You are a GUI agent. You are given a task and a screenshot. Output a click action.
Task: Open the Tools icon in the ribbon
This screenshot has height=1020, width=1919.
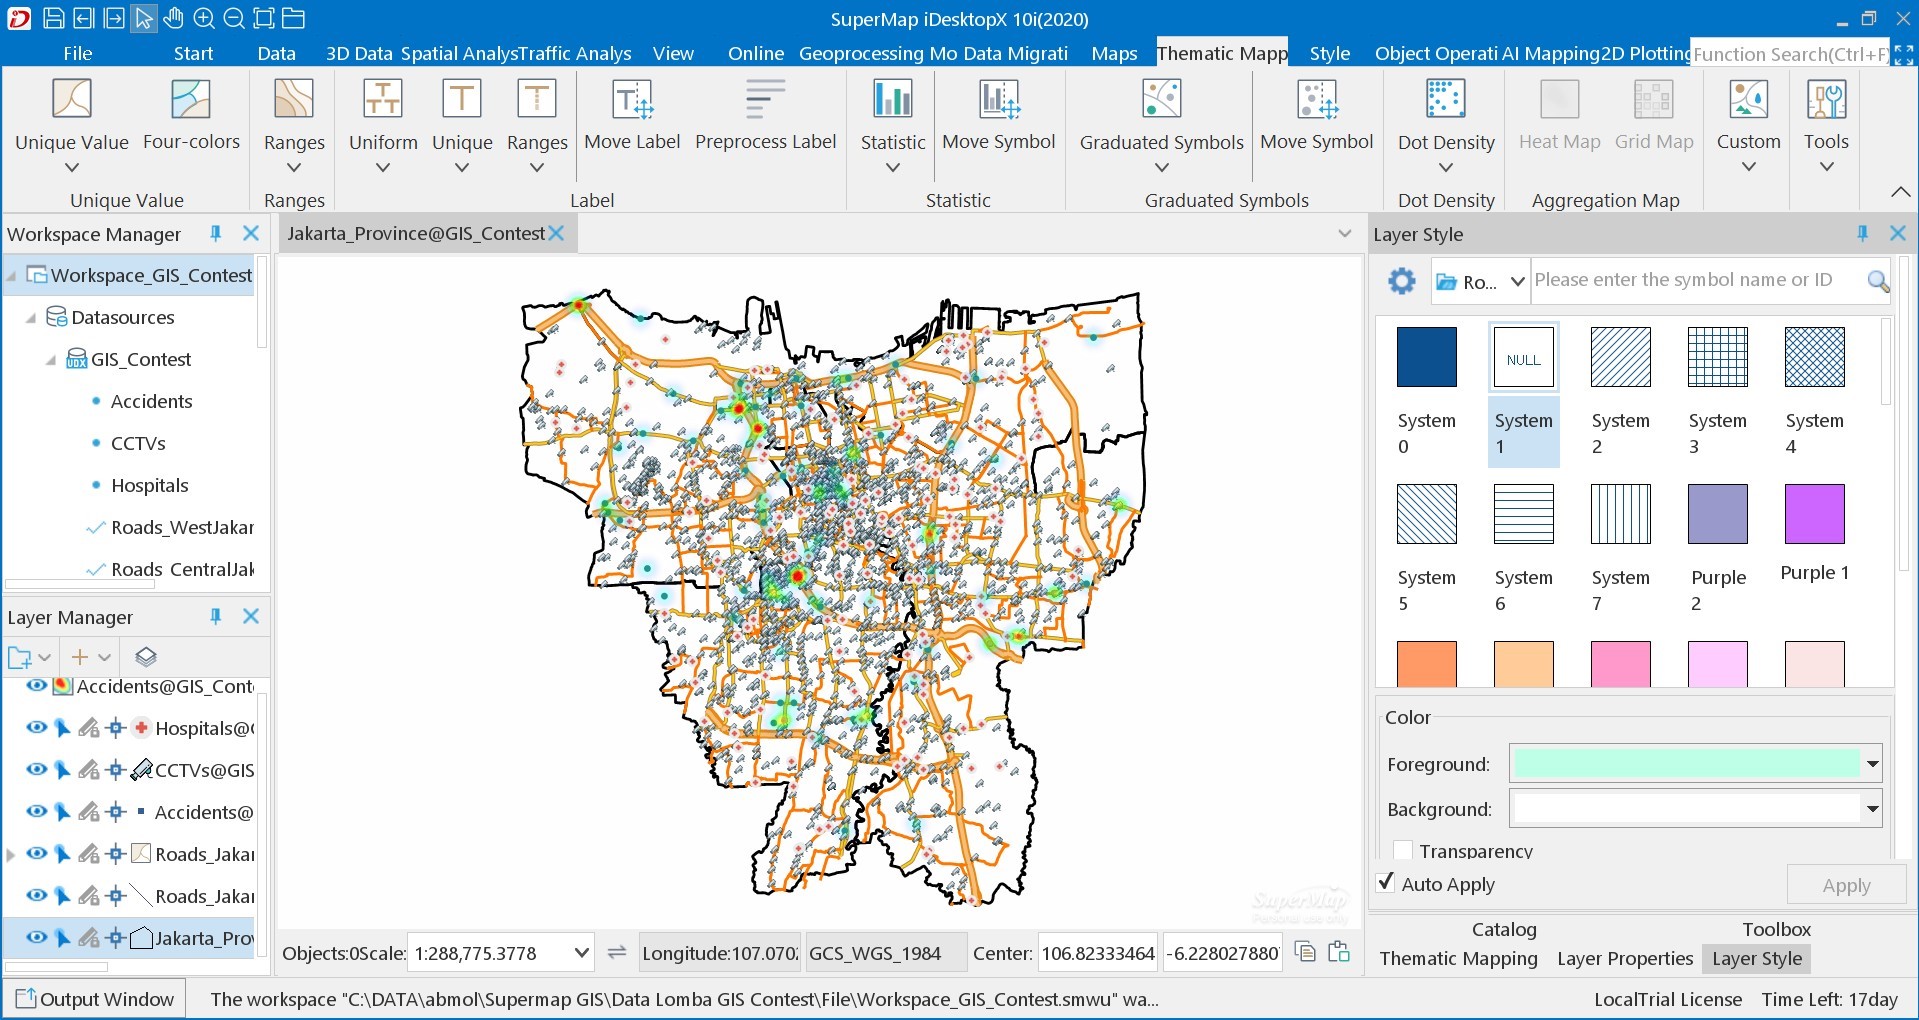(x=1826, y=99)
